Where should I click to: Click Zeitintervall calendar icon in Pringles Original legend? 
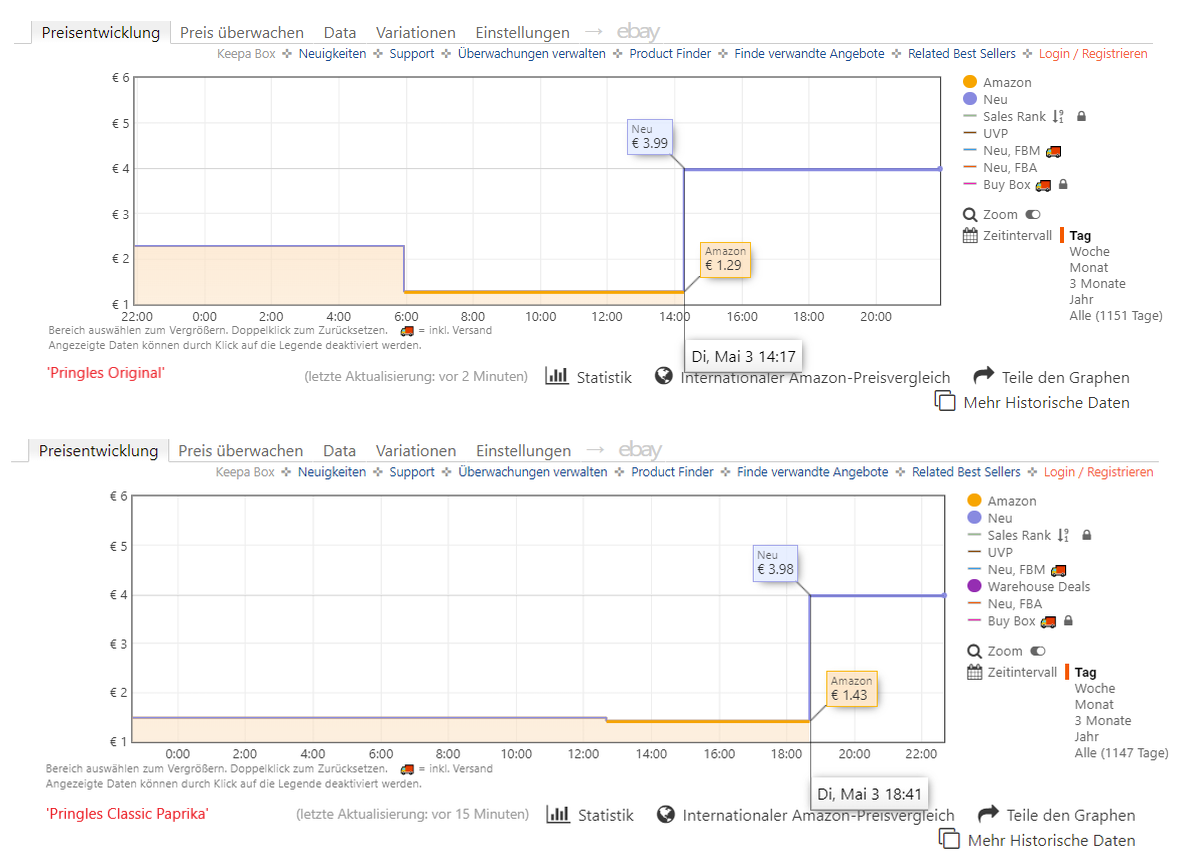tap(970, 236)
